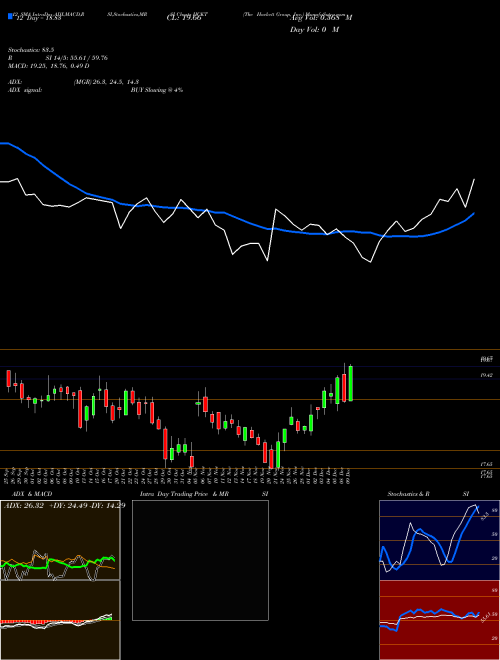Click the last tall green candlestick
This screenshot has height=660, width=500.
(351, 383)
